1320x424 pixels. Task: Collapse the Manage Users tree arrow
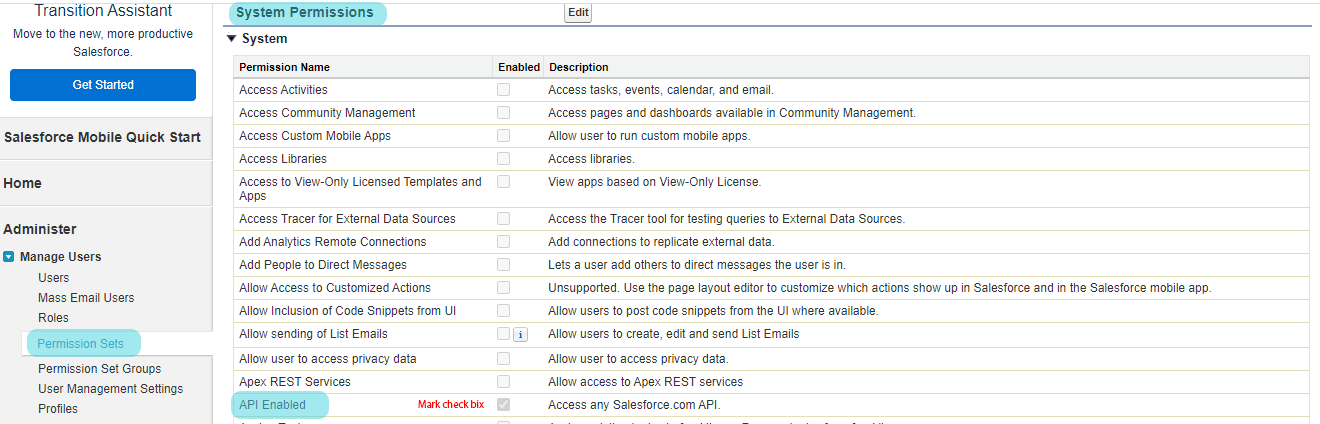tap(9, 257)
